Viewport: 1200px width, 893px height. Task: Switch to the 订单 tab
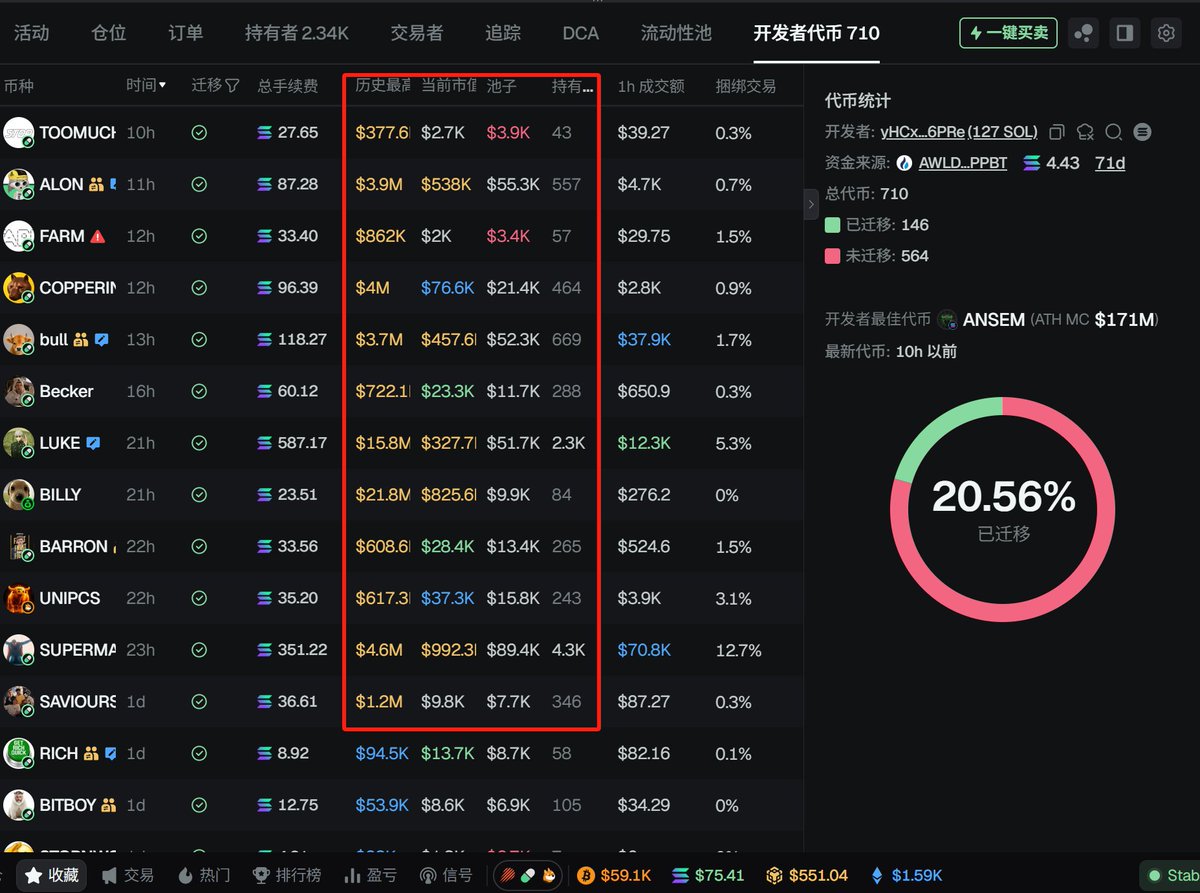[x=186, y=33]
